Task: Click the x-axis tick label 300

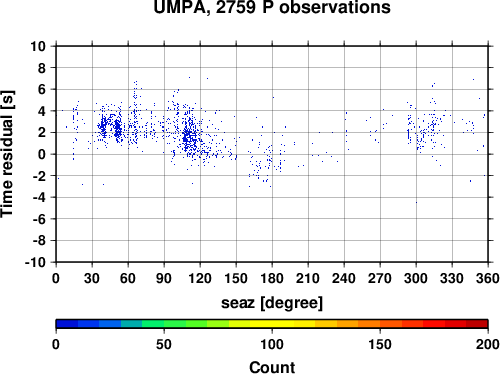Action: [416, 278]
